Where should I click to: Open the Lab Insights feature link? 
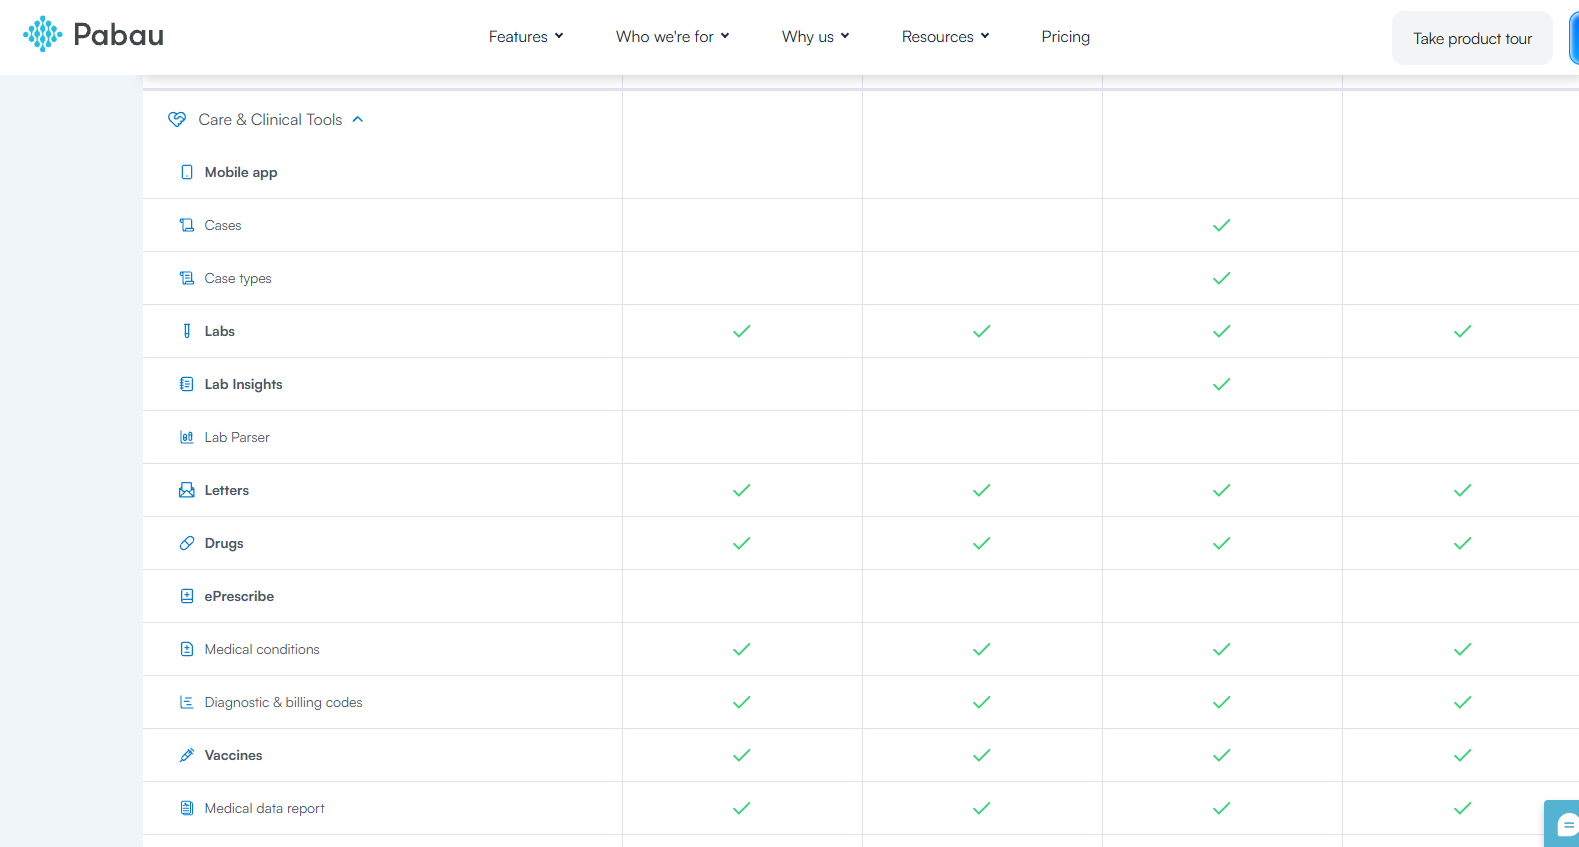(x=244, y=384)
